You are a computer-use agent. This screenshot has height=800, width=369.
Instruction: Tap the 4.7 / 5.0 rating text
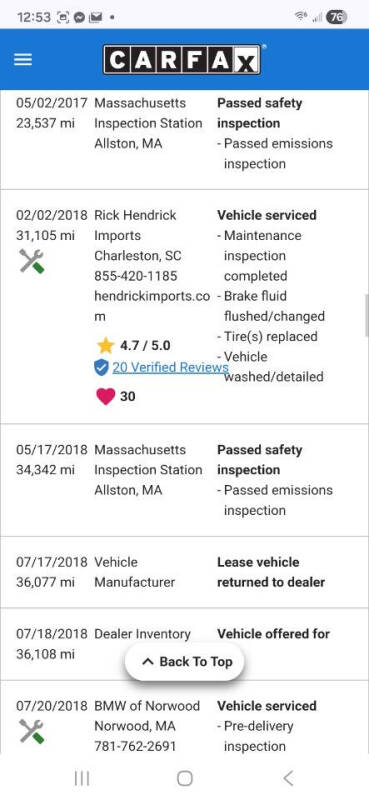point(145,346)
